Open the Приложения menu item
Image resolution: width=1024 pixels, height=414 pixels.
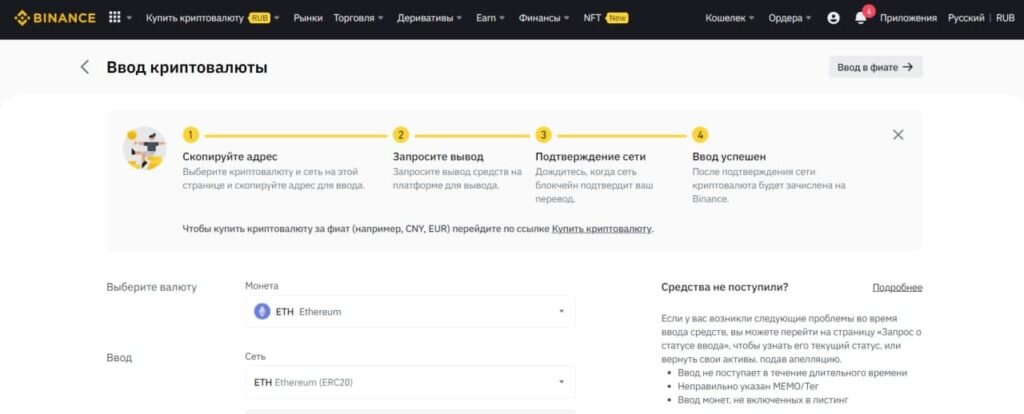(x=908, y=18)
